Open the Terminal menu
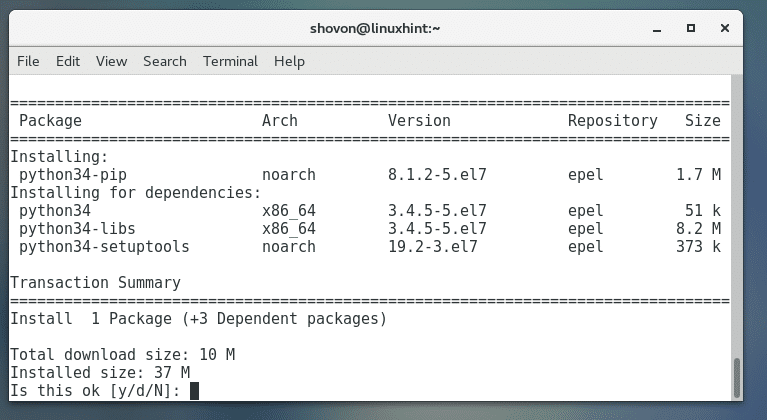Image resolution: width=767 pixels, height=420 pixels. (230, 61)
